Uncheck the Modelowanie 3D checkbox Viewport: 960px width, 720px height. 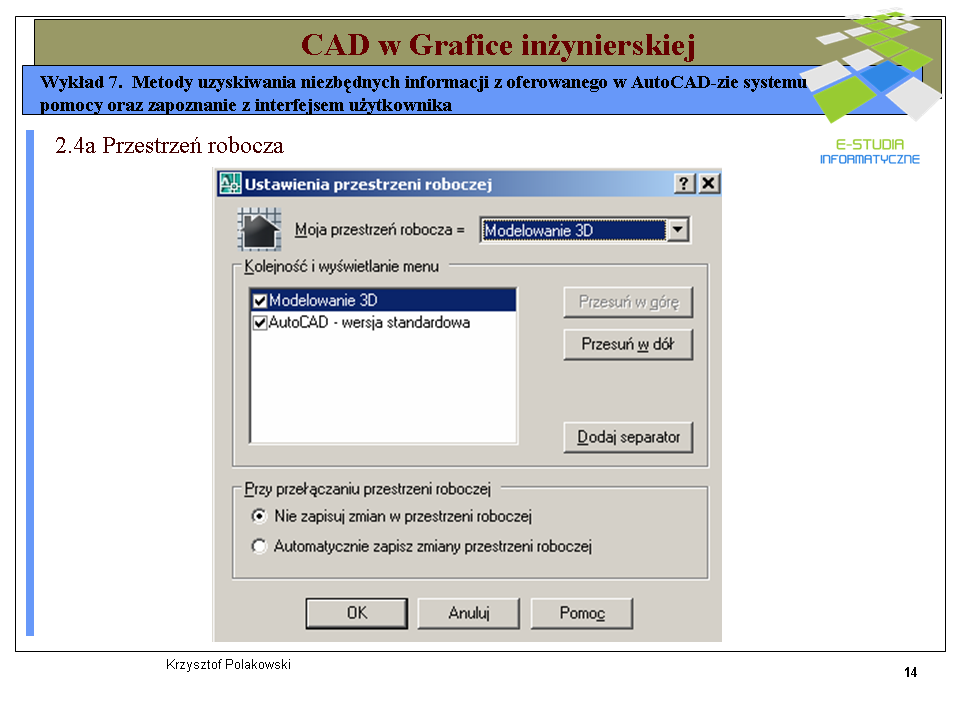[260, 301]
